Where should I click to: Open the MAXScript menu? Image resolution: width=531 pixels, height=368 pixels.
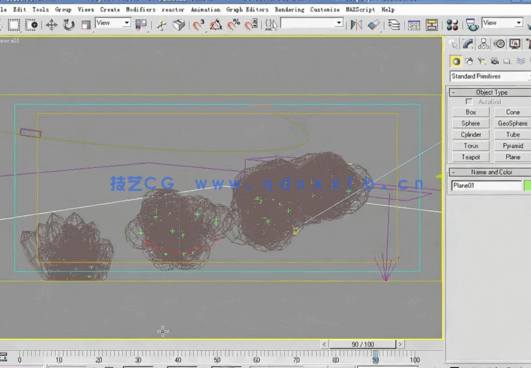coord(360,9)
